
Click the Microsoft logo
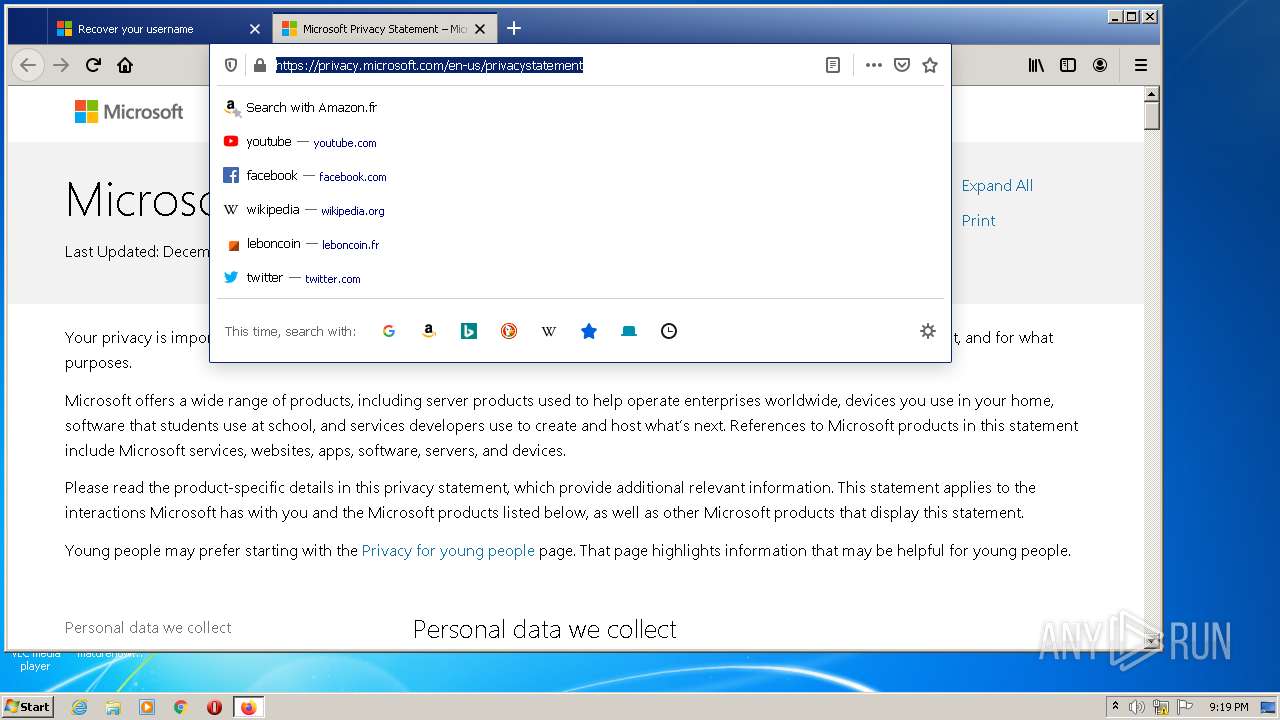point(129,112)
